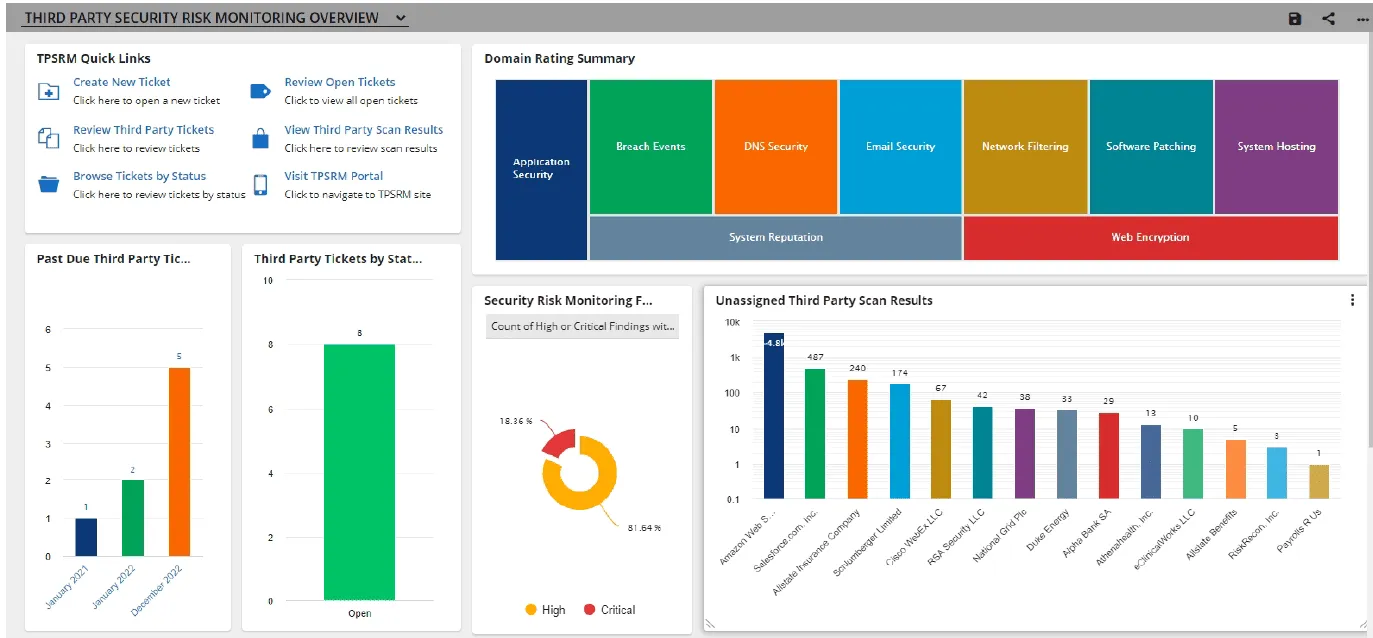Viewport: 1373px width, 638px height.
Task: Expand the dashboard title dropdown arrow
Action: [x=400, y=18]
